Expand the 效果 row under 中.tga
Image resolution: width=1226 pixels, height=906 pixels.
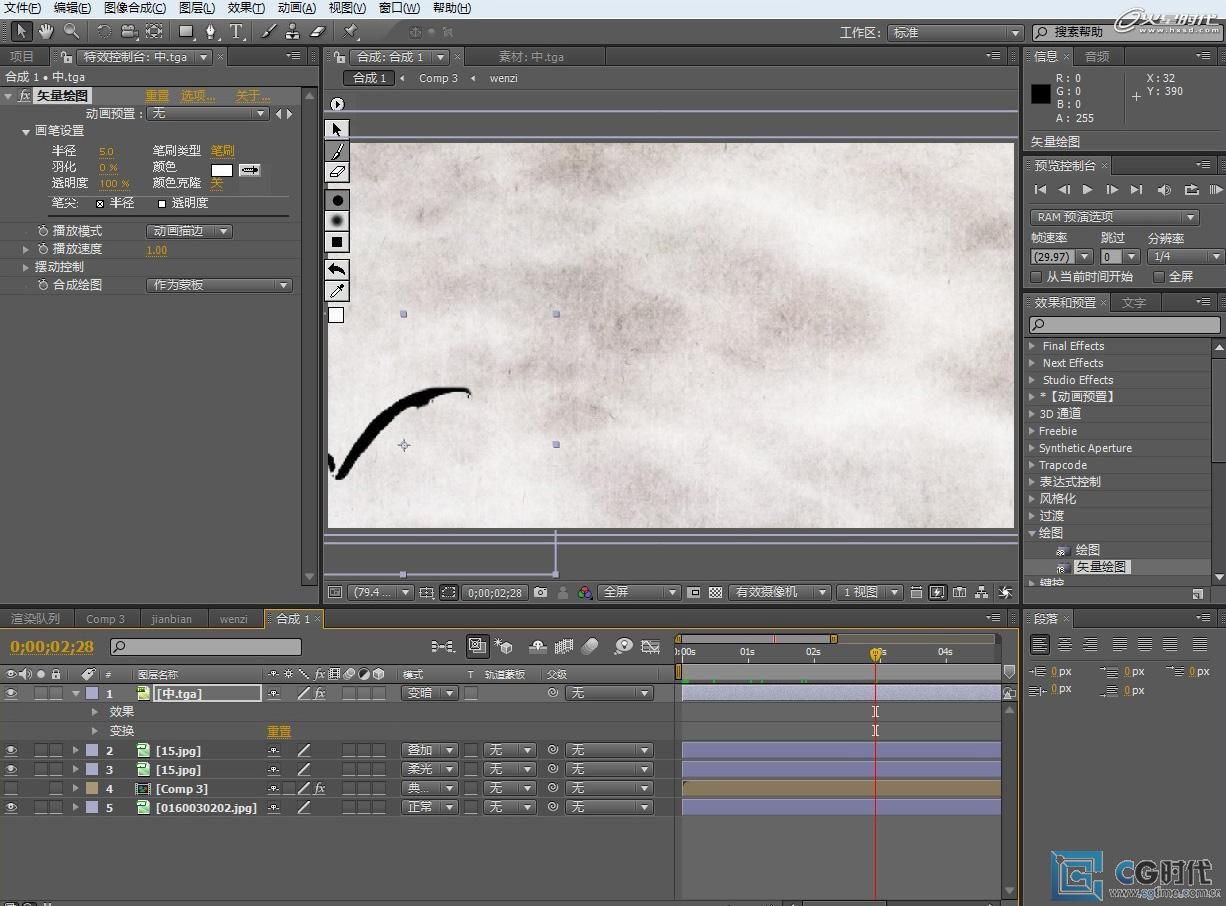click(x=95, y=712)
